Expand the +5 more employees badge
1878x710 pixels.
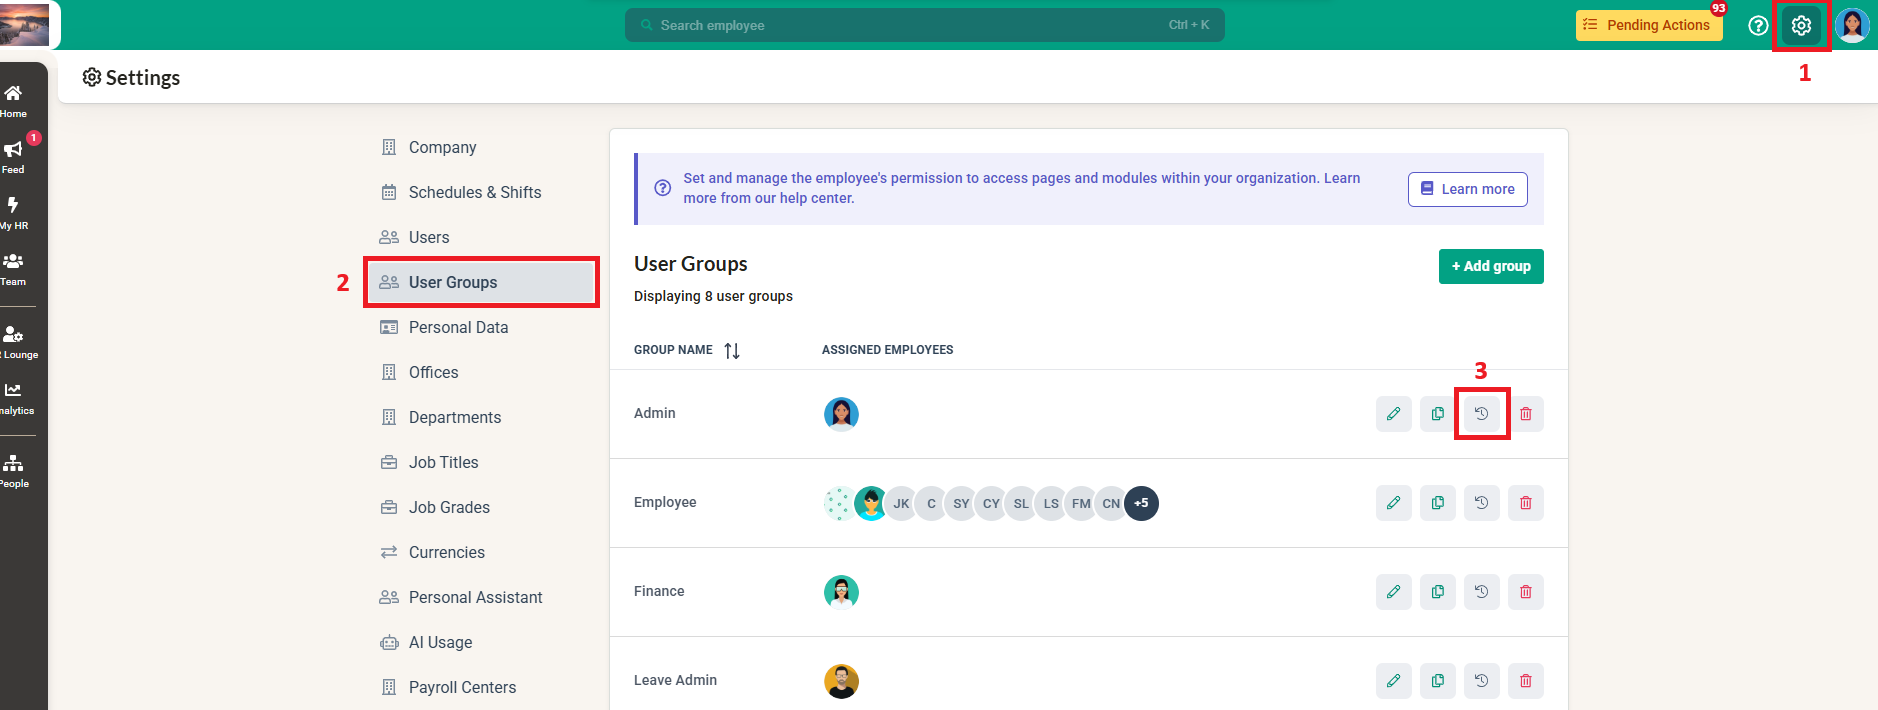1141,503
